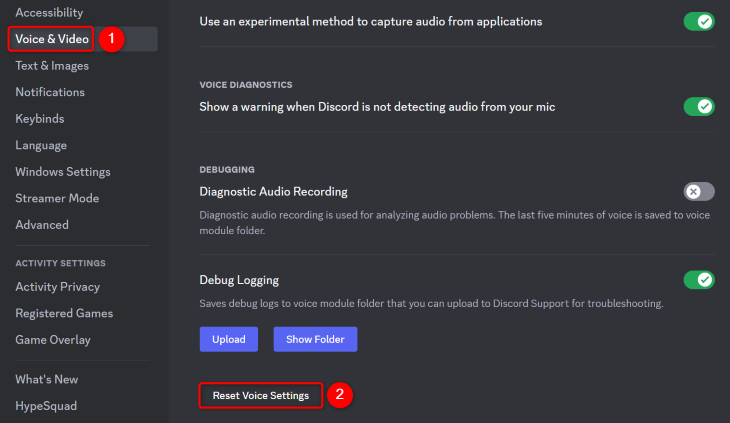
Task: Open Keybinds settings page
Action: tap(40, 119)
